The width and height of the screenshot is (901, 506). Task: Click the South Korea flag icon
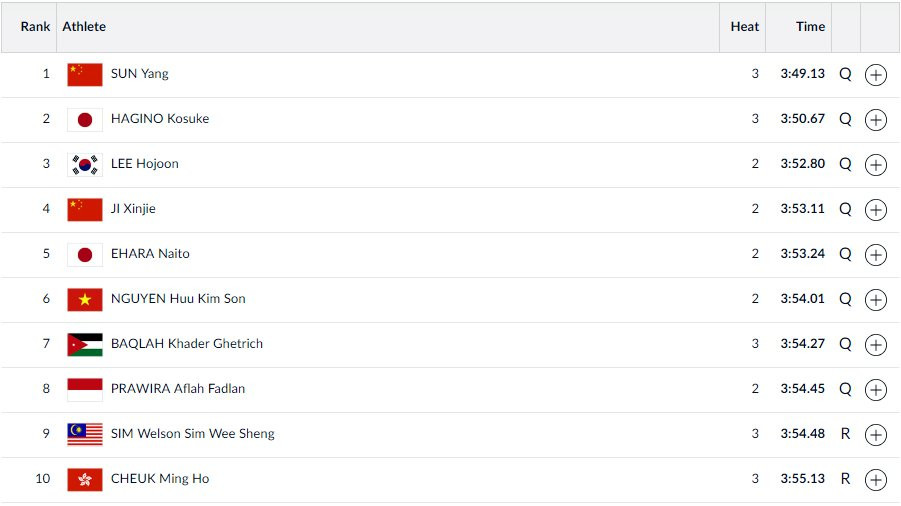(x=85, y=164)
